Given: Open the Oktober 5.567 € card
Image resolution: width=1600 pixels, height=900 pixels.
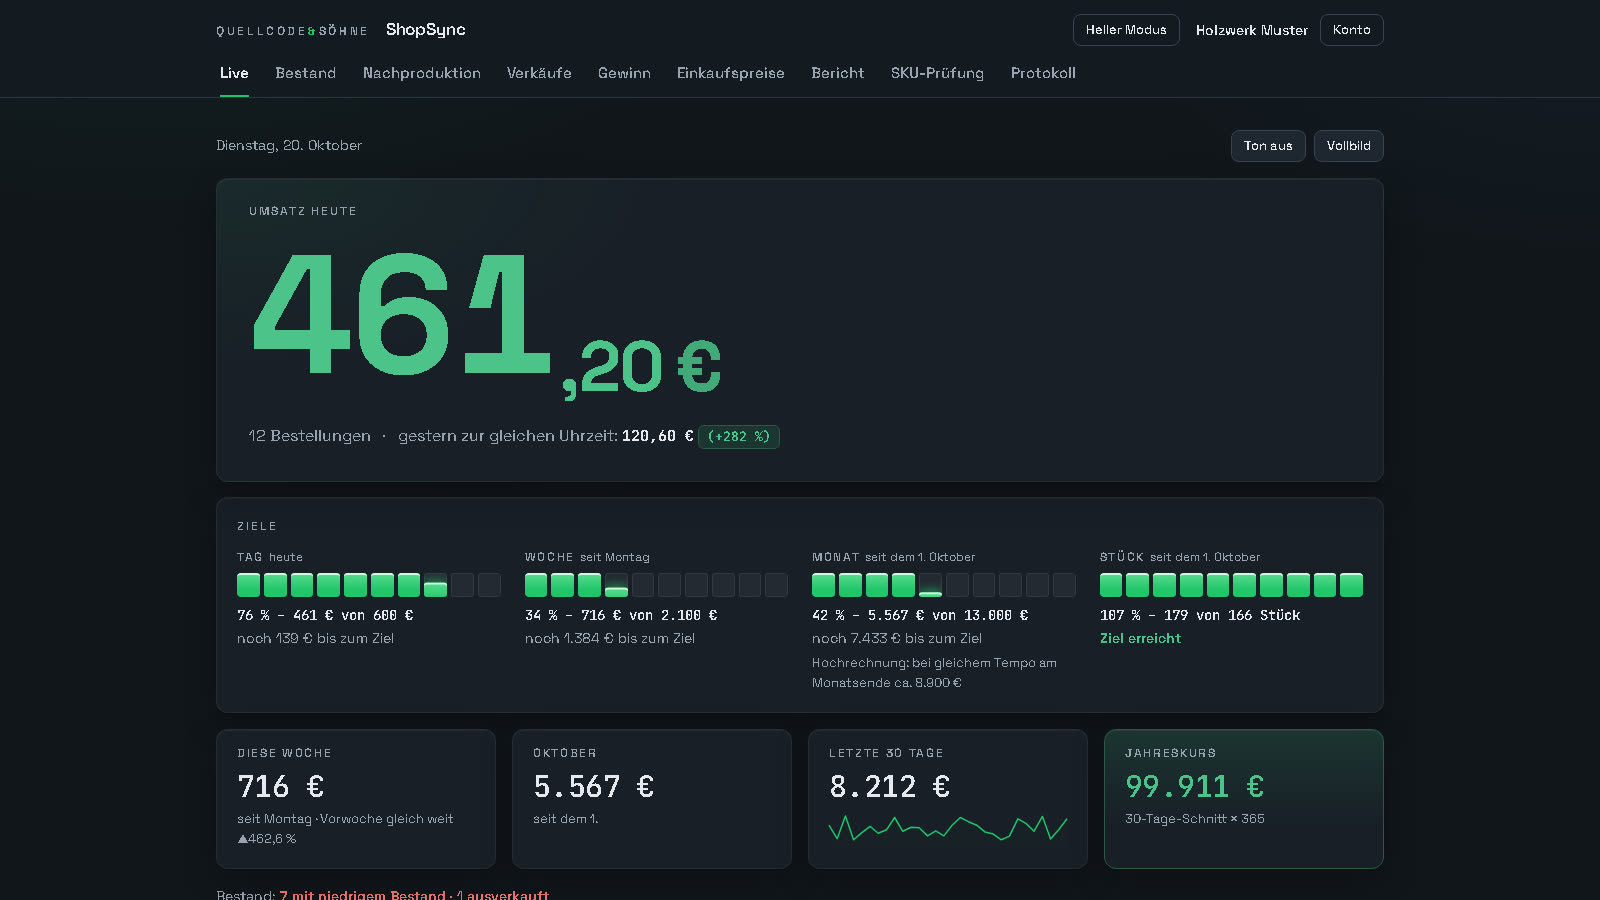Looking at the screenshot, I should [x=652, y=799].
